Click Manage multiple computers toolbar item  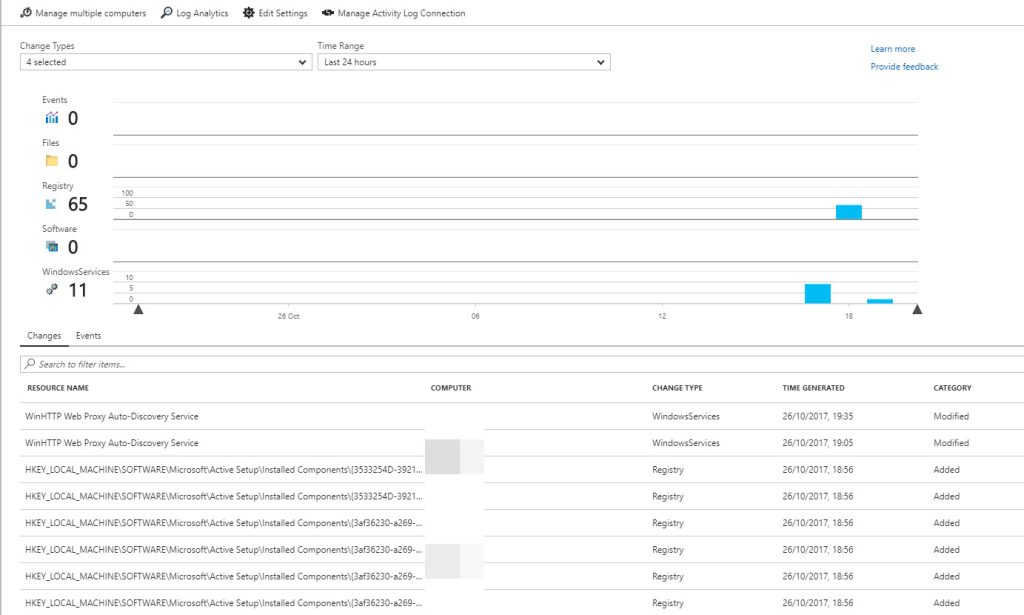point(83,13)
